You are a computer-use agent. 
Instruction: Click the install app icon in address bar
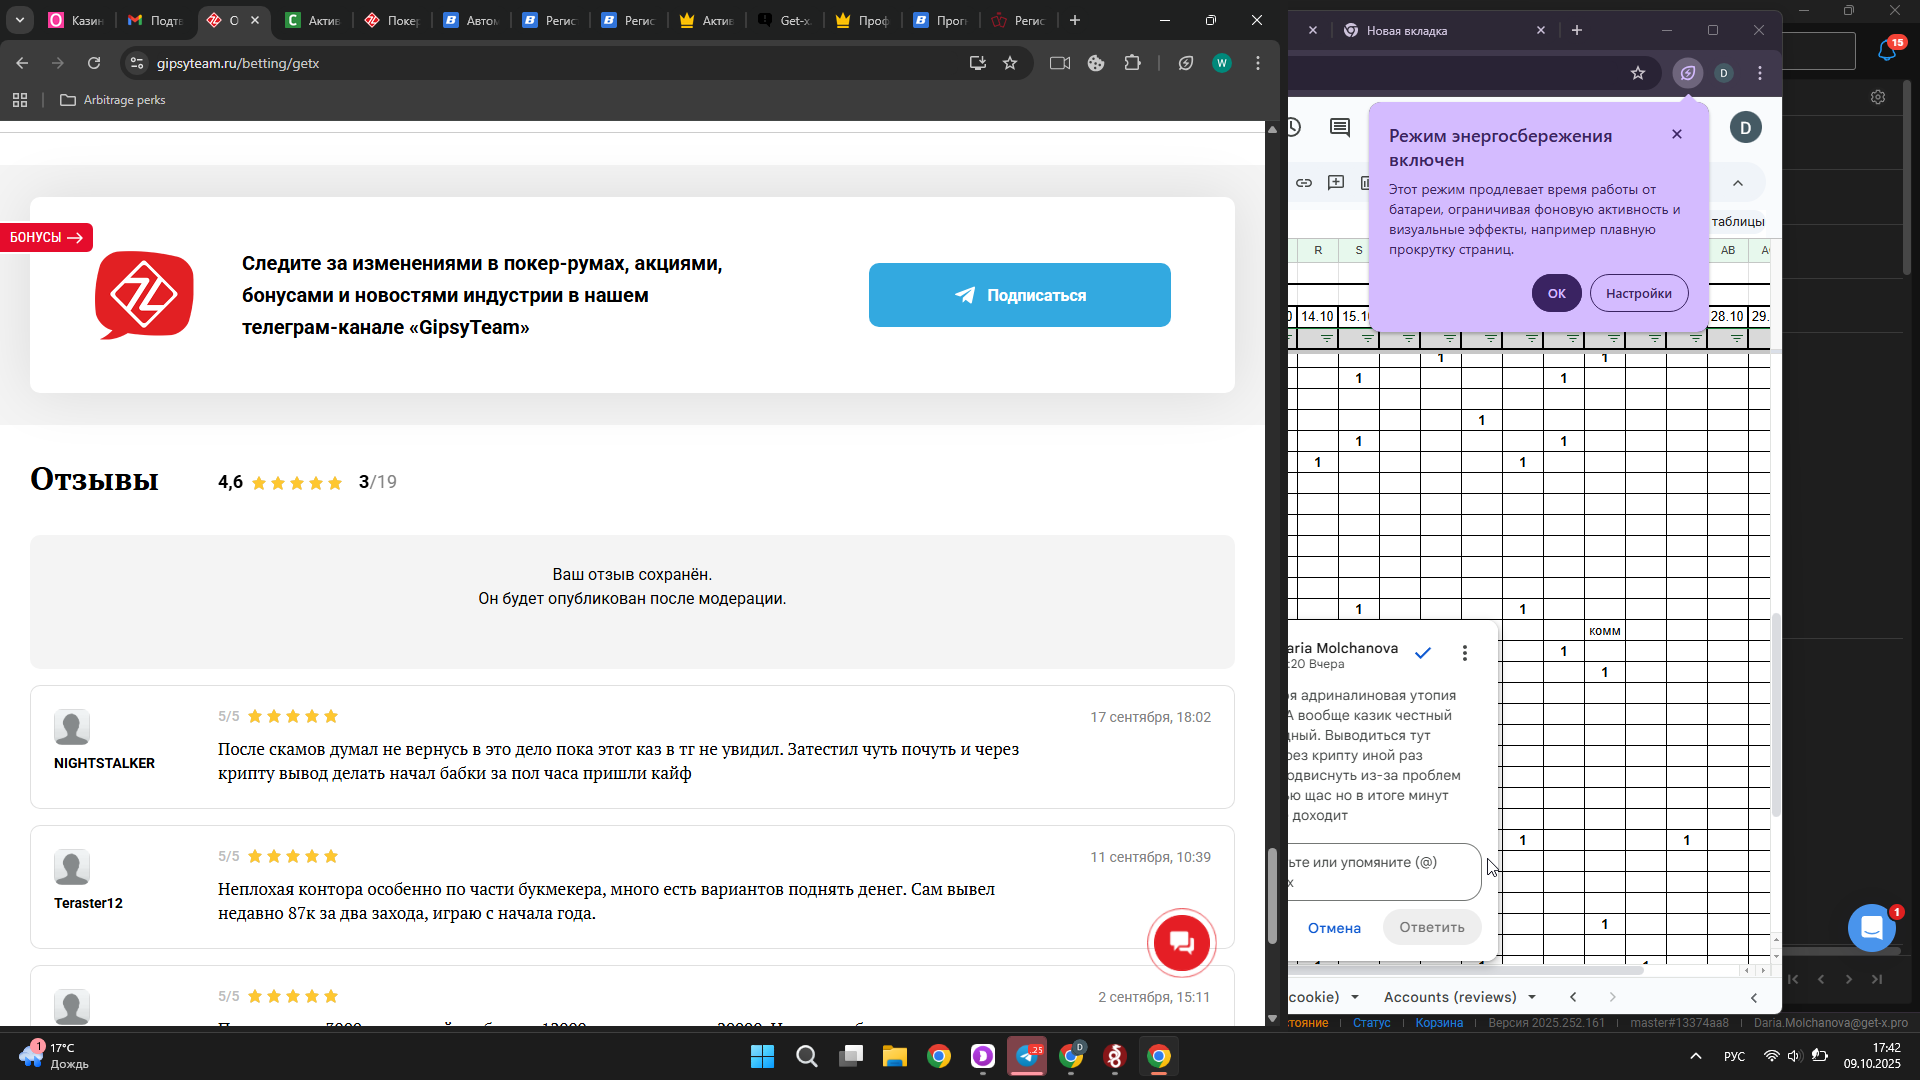[977, 63]
